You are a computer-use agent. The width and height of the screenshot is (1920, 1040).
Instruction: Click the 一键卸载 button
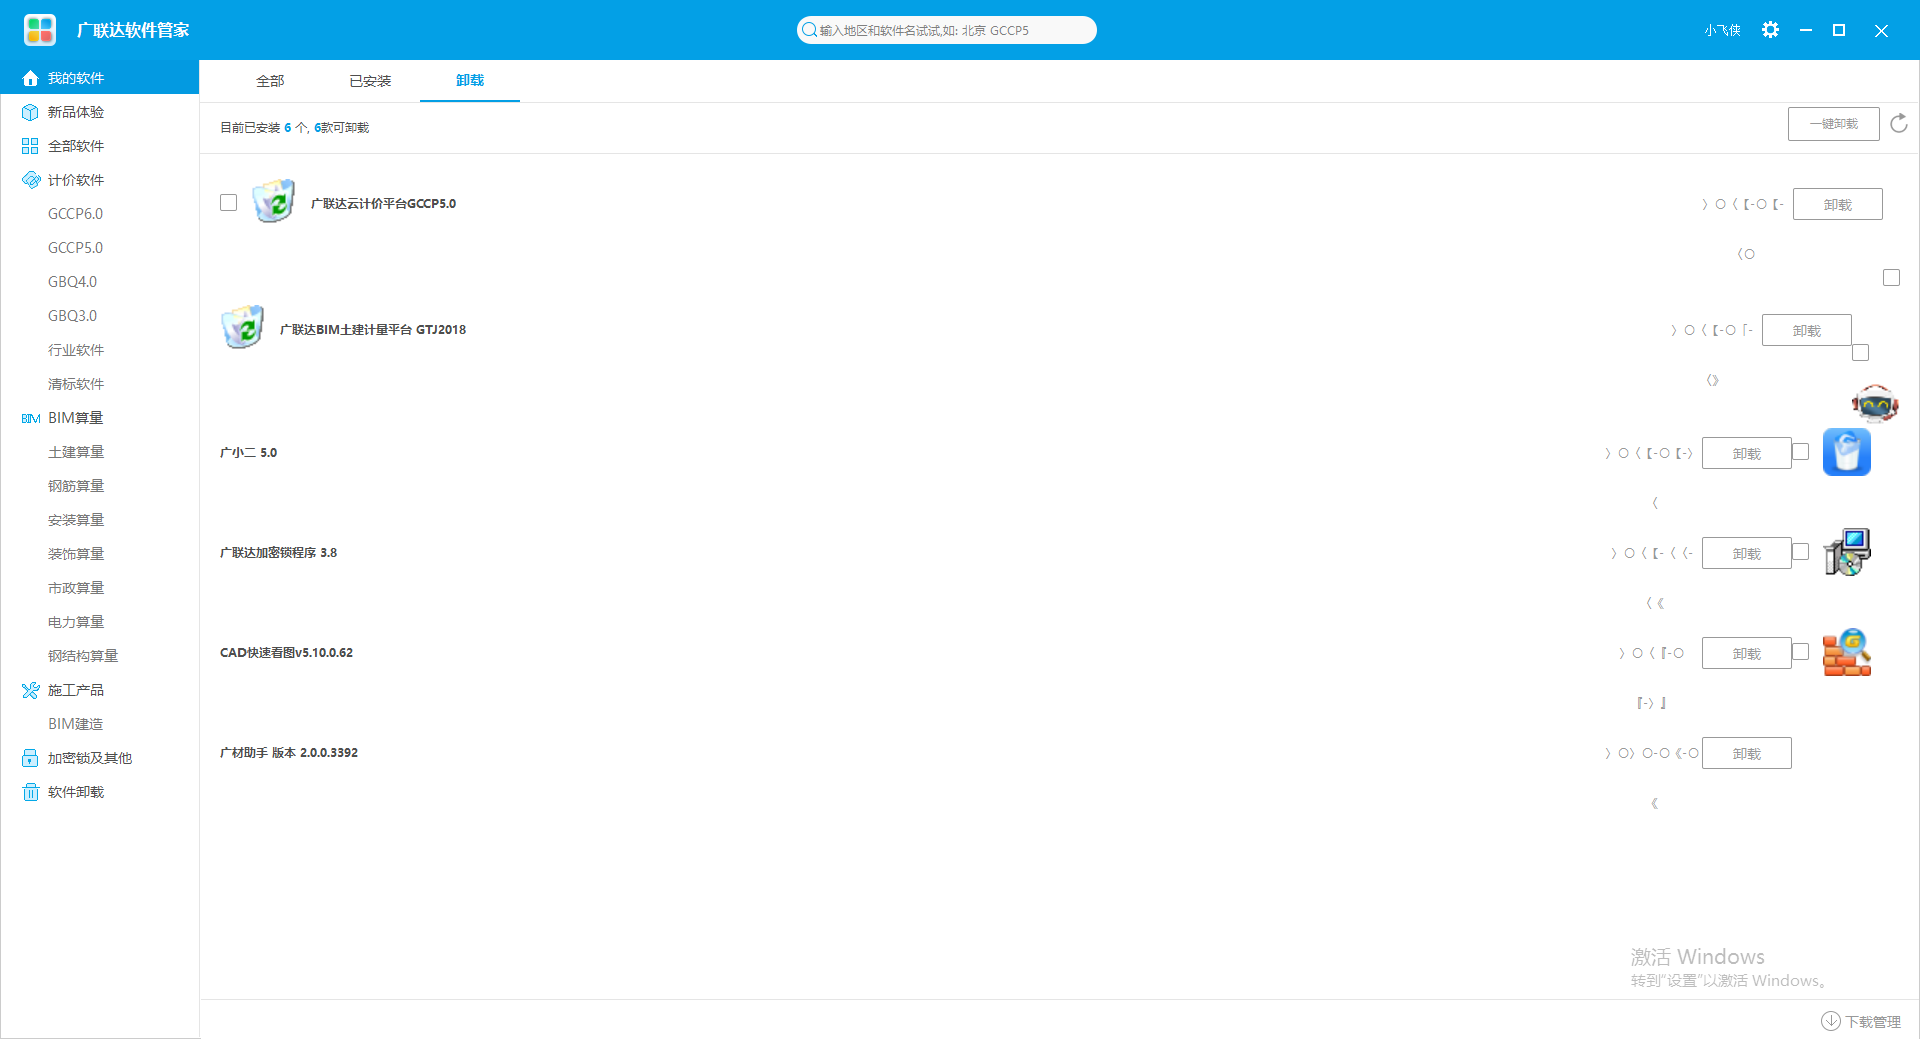coord(1833,124)
